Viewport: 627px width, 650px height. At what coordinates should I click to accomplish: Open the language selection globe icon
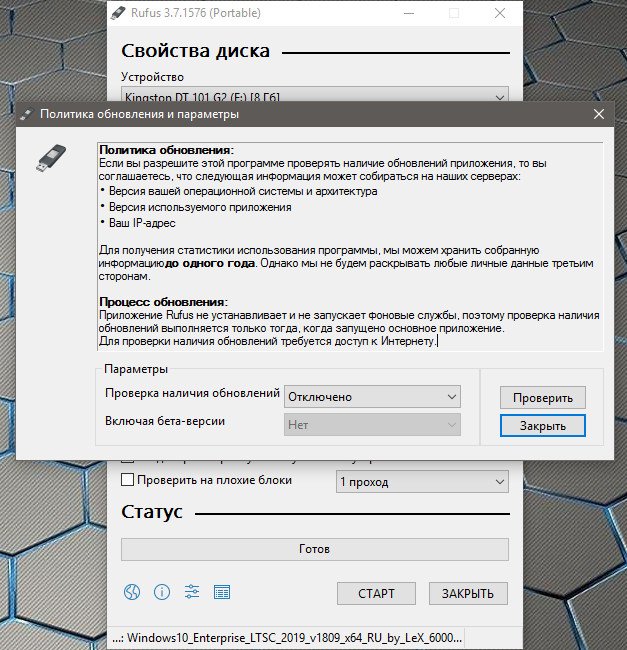tap(132, 592)
